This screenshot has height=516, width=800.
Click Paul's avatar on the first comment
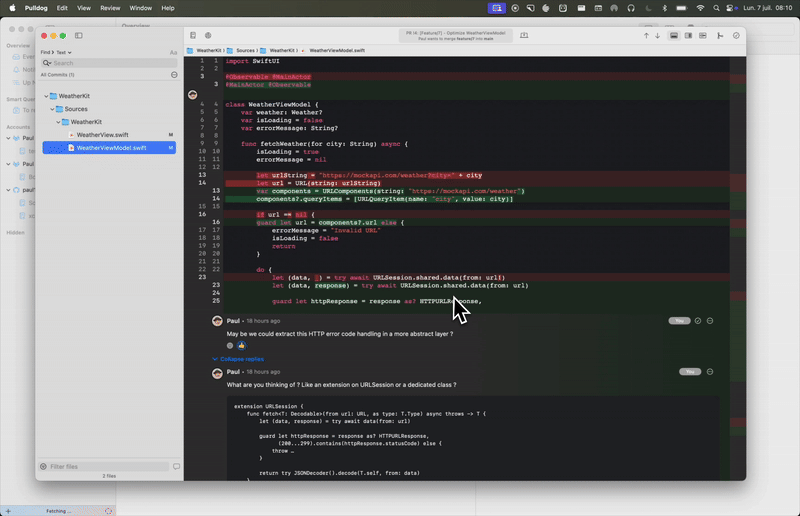click(x=217, y=321)
